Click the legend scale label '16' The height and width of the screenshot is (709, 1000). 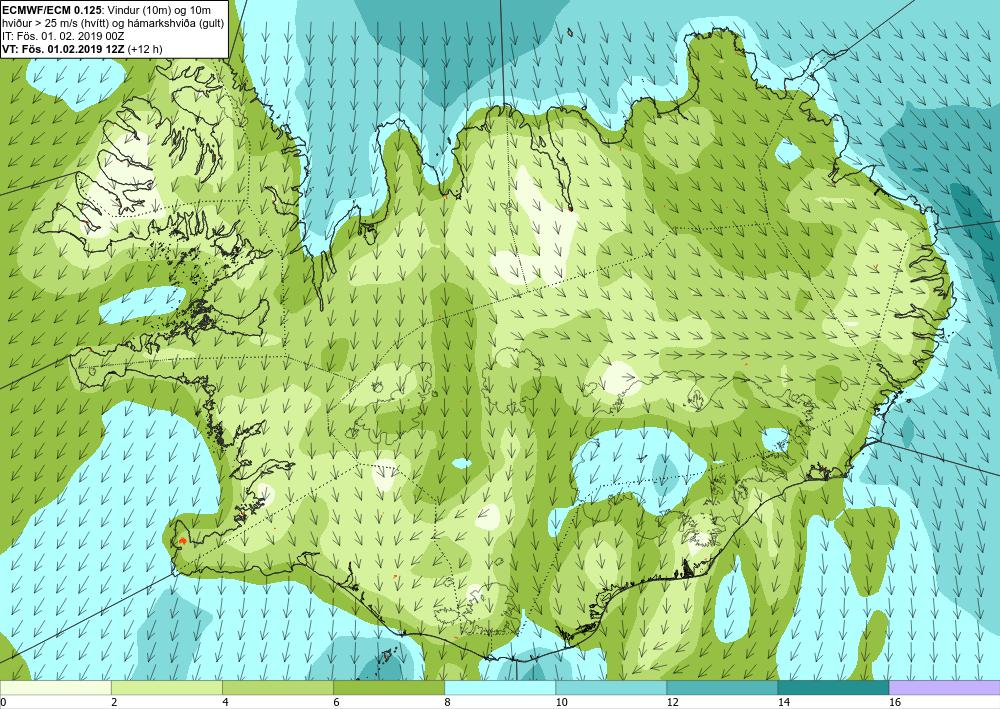pos(895,702)
